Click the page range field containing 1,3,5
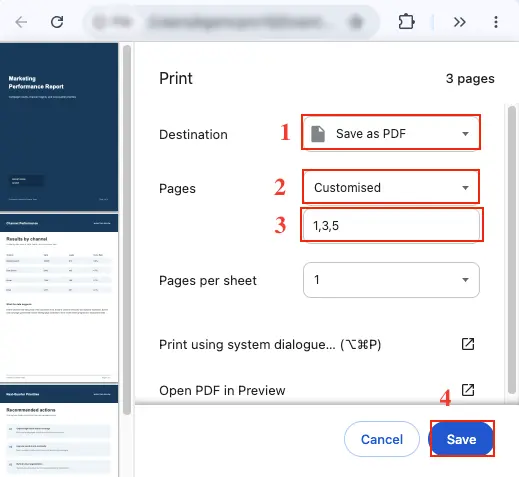This screenshot has width=519, height=477. pyautogui.click(x=391, y=226)
